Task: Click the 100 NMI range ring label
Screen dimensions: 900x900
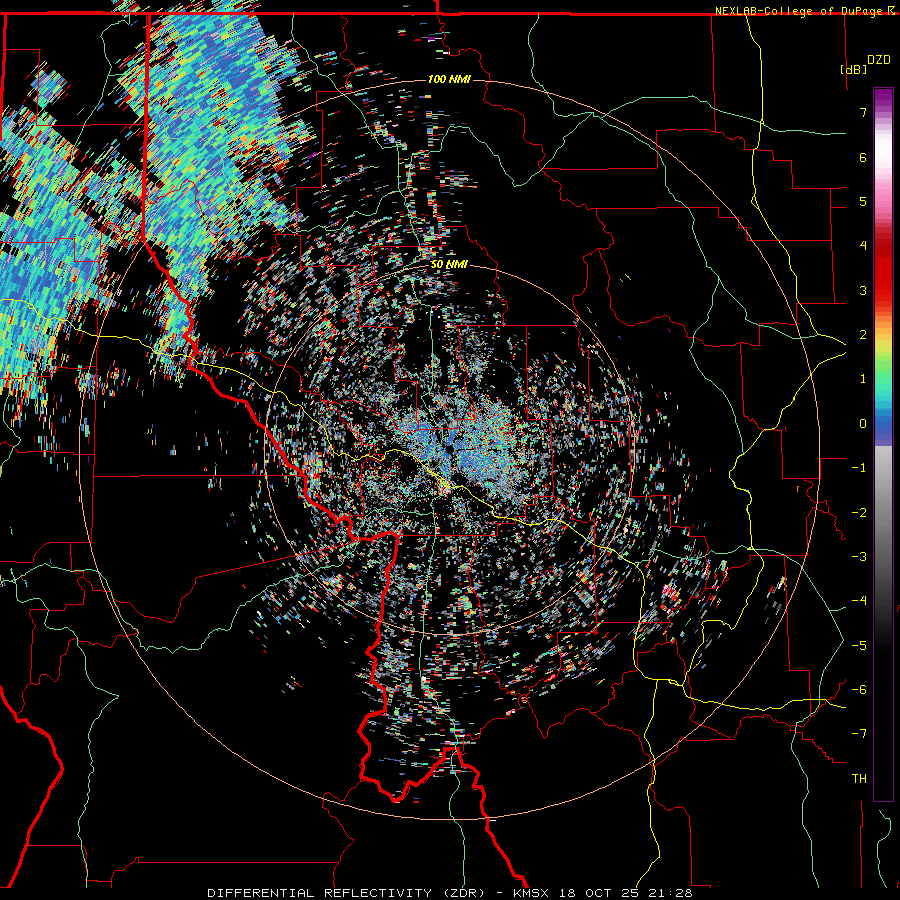Action: (449, 79)
